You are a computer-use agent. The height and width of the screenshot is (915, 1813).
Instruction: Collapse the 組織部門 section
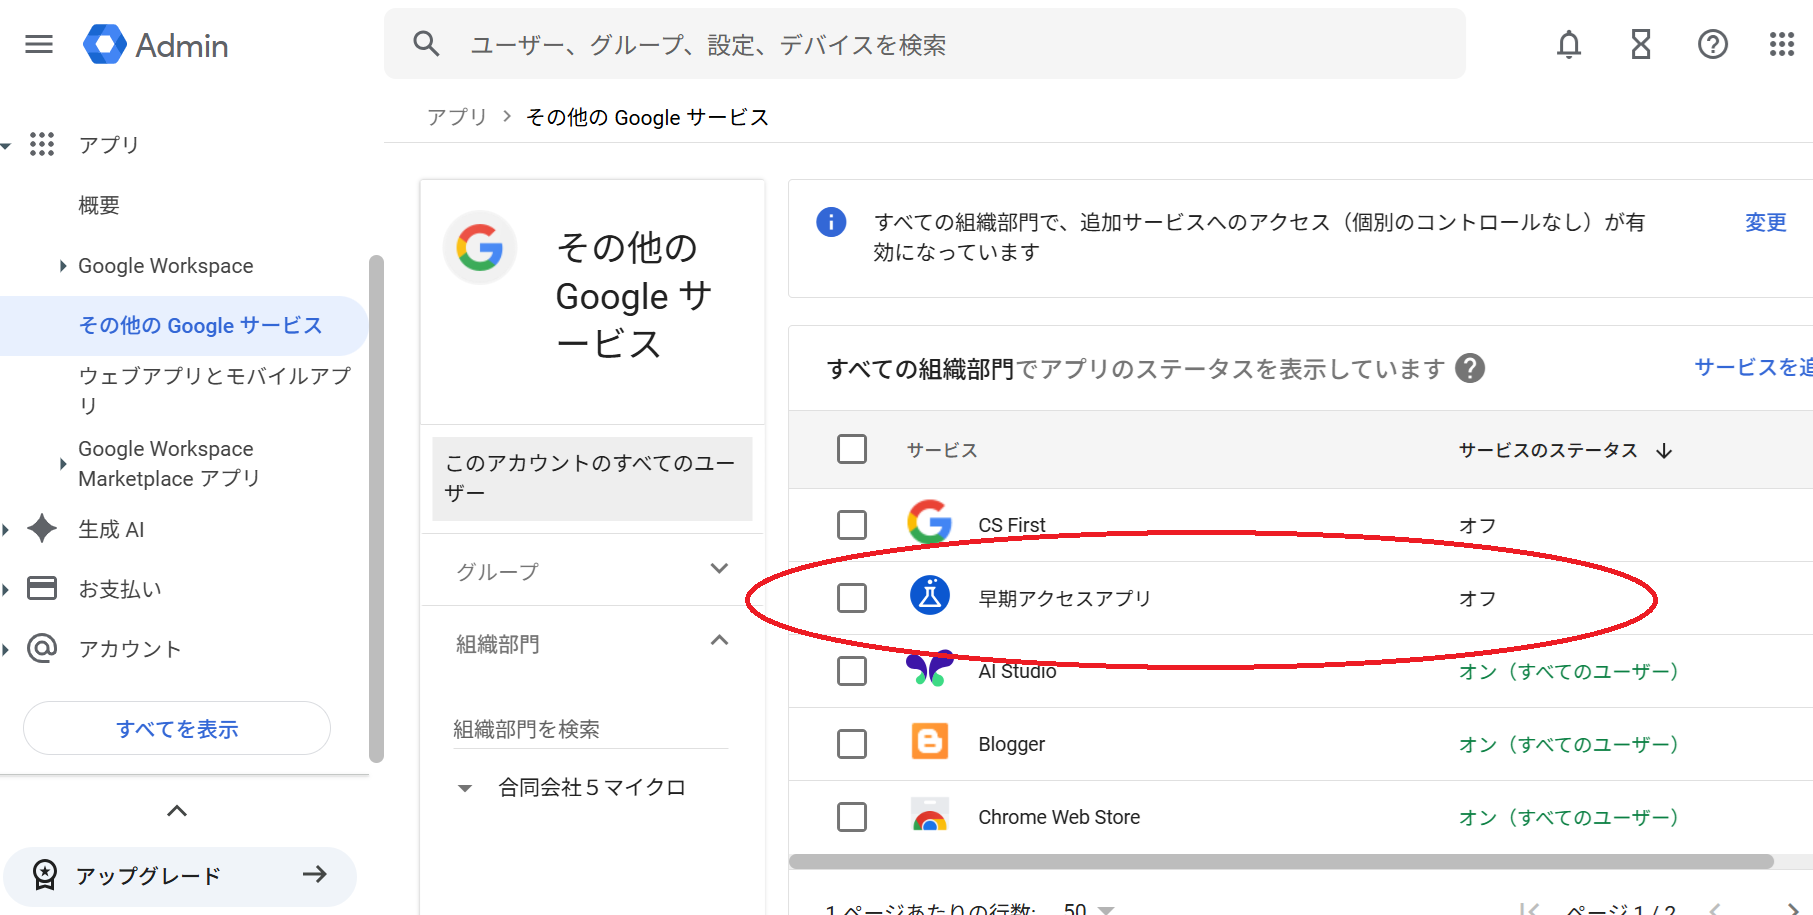(x=718, y=642)
